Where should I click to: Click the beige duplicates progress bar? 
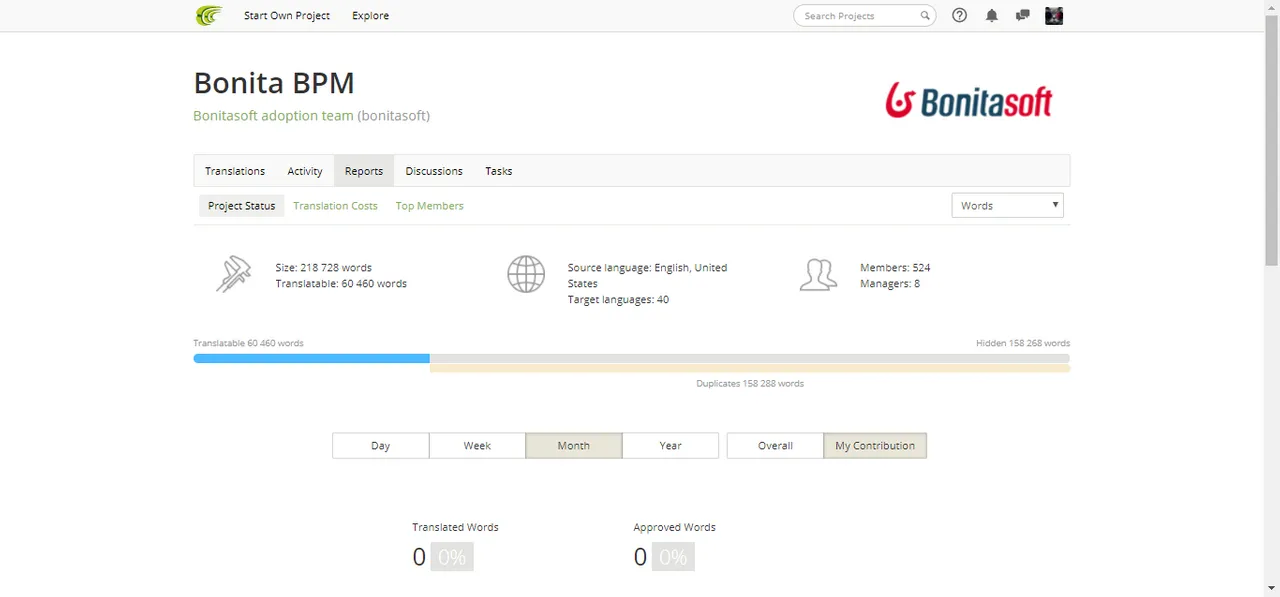pyautogui.click(x=750, y=368)
